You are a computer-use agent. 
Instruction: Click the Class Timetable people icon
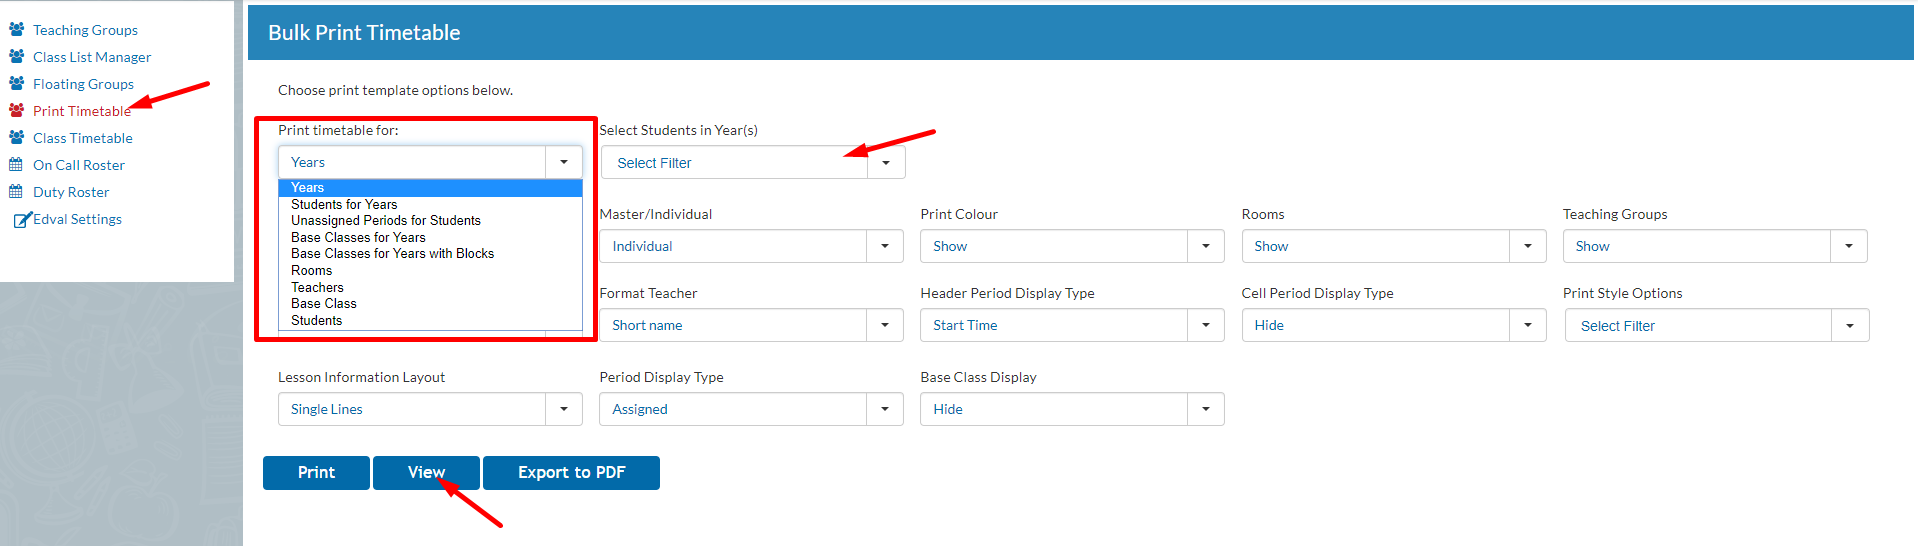coord(17,137)
